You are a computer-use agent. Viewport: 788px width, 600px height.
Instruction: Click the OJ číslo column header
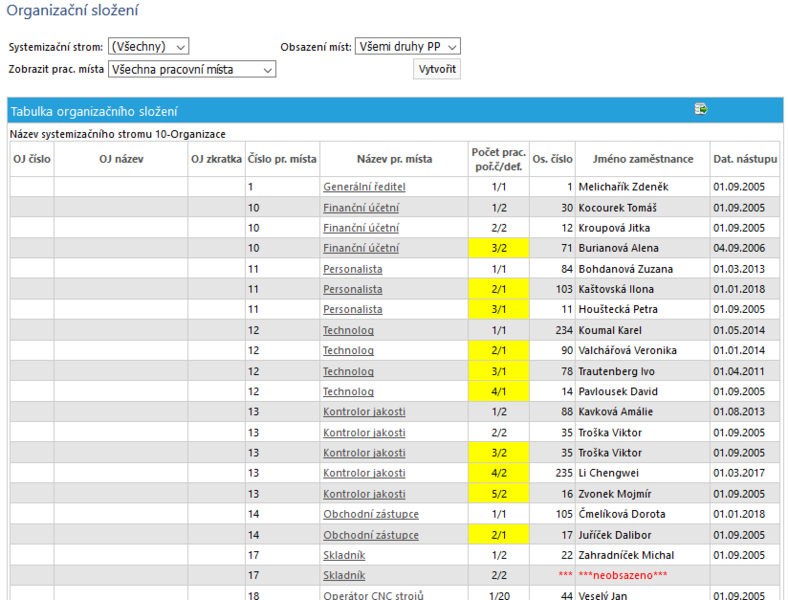[32, 159]
